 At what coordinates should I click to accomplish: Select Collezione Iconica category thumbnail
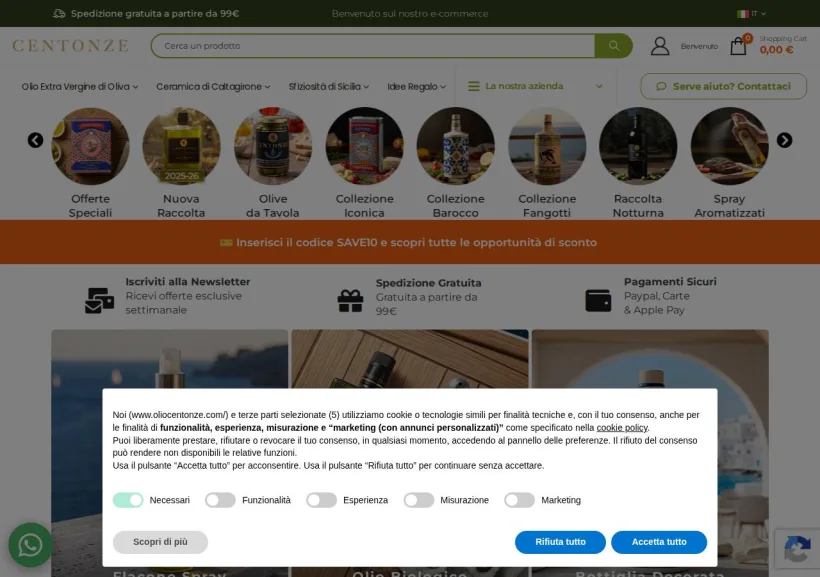pos(365,146)
